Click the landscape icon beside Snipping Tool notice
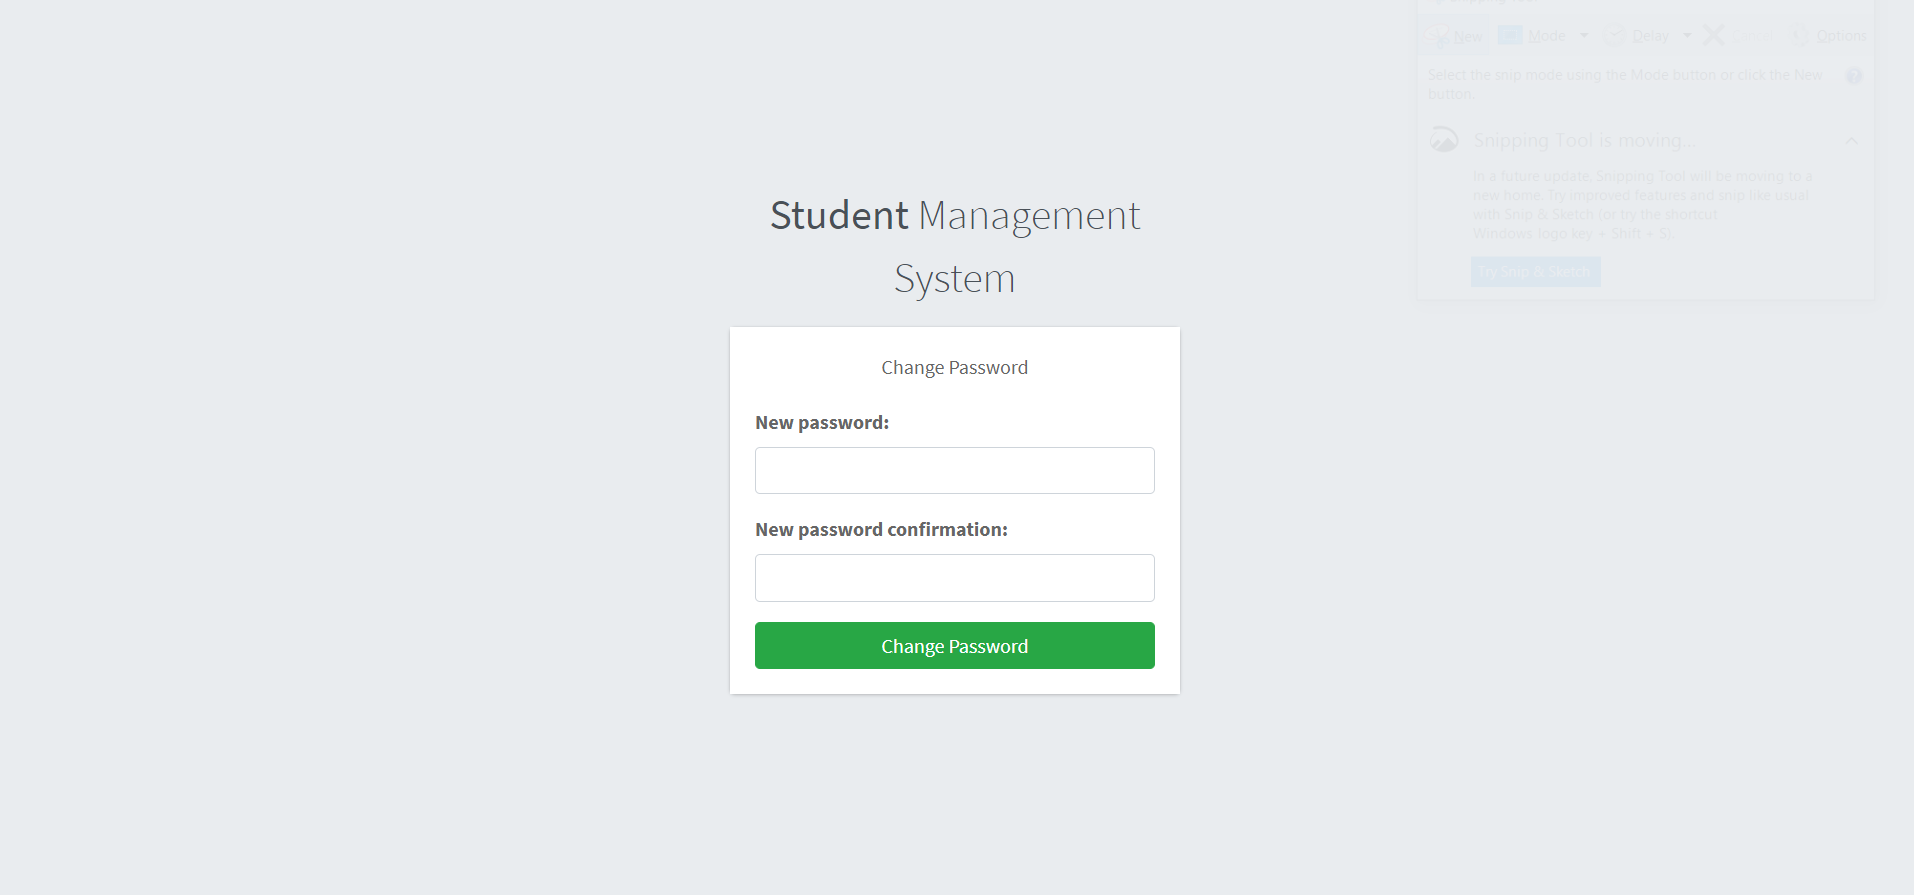 click(x=1444, y=139)
